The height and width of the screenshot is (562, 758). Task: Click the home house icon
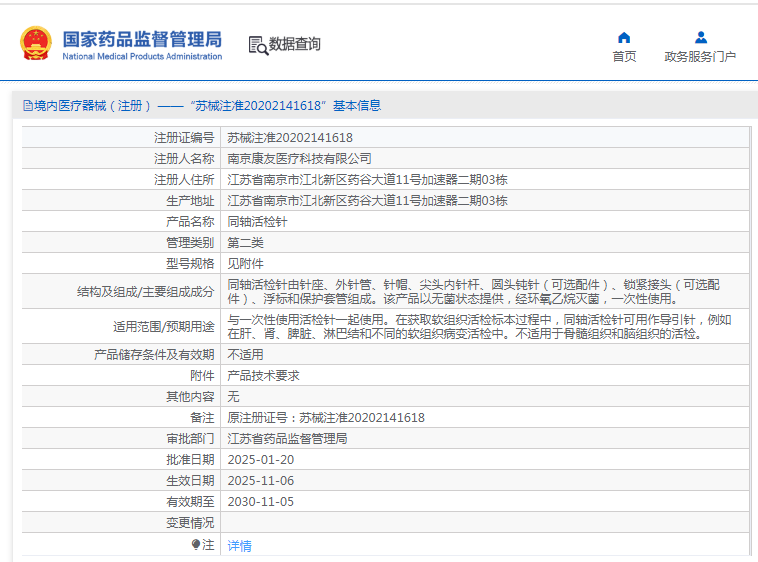(624, 38)
